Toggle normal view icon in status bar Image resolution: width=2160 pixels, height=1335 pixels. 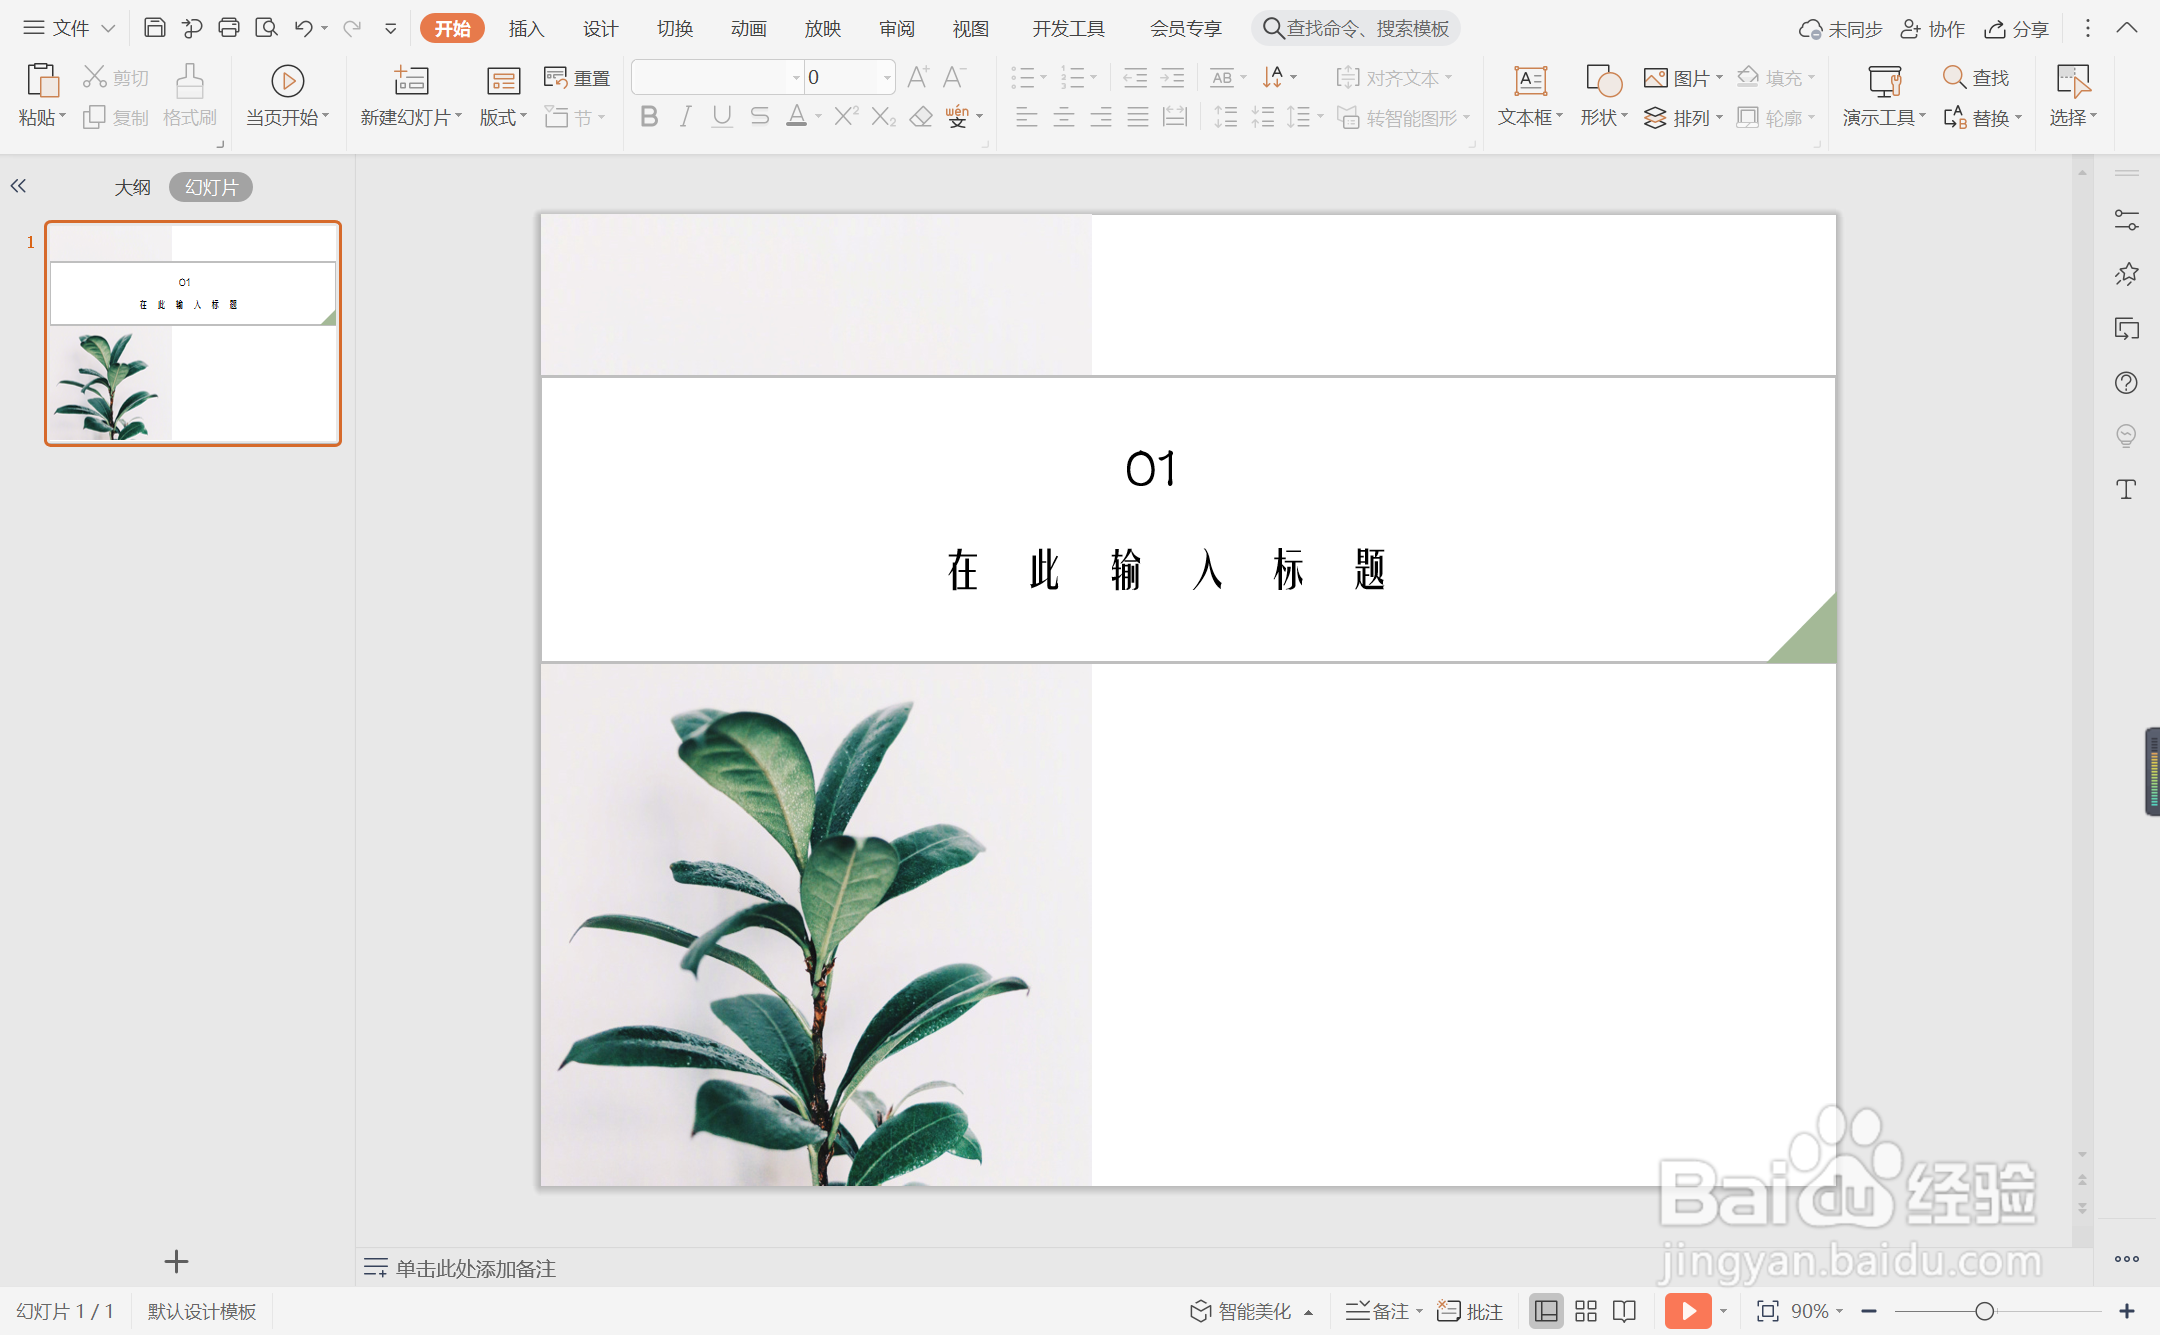point(1546,1311)
